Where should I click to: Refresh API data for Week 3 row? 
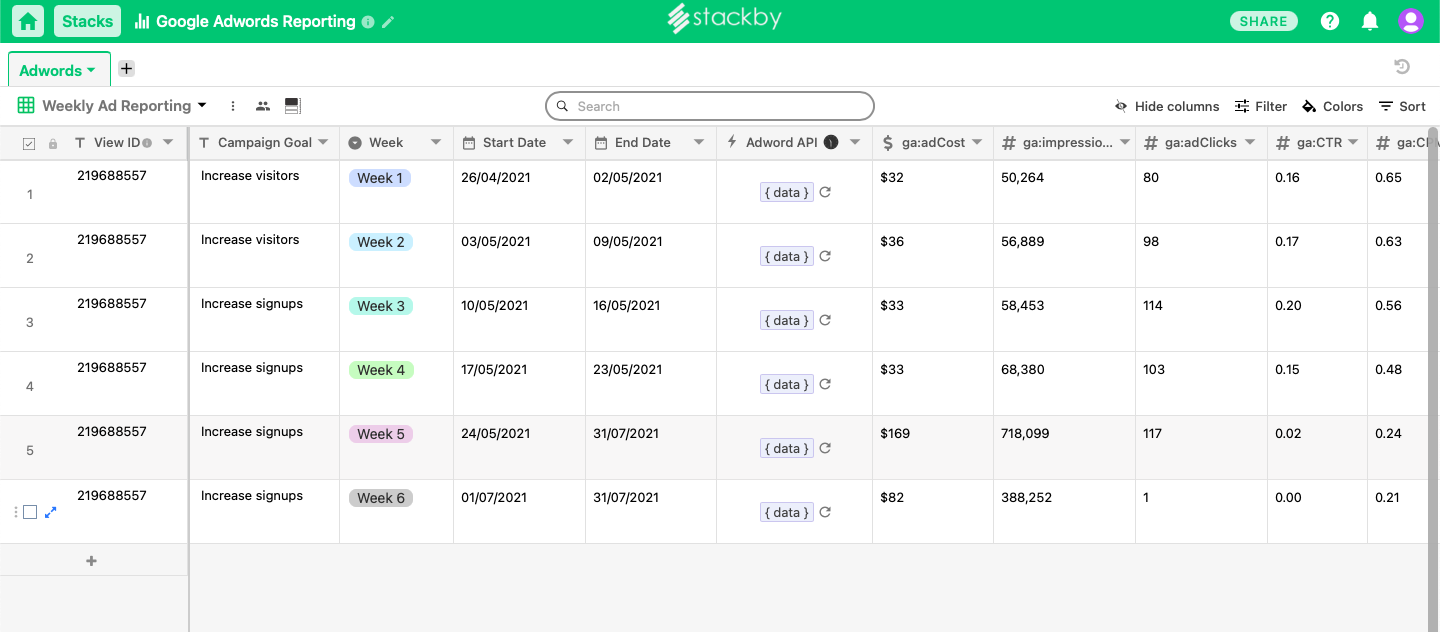coord(825,320)
